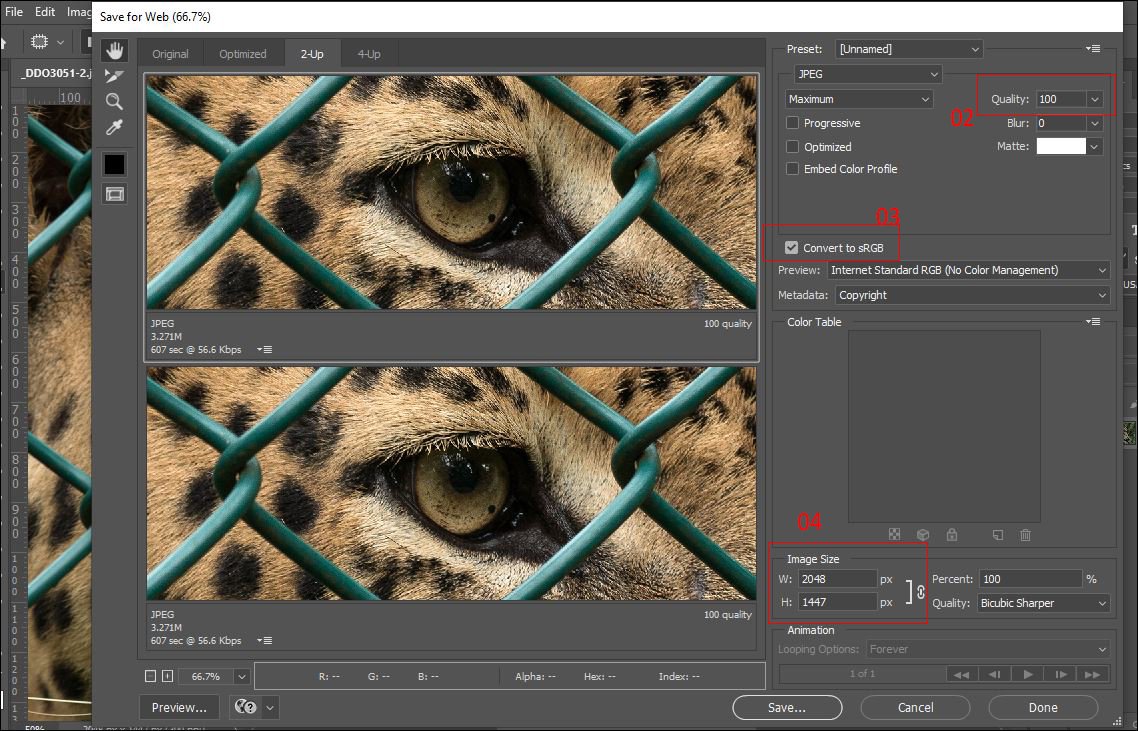This screenshot has height=731, width=1138.
Task: Select the Eyedropper tool
Action: coord(114,127)
